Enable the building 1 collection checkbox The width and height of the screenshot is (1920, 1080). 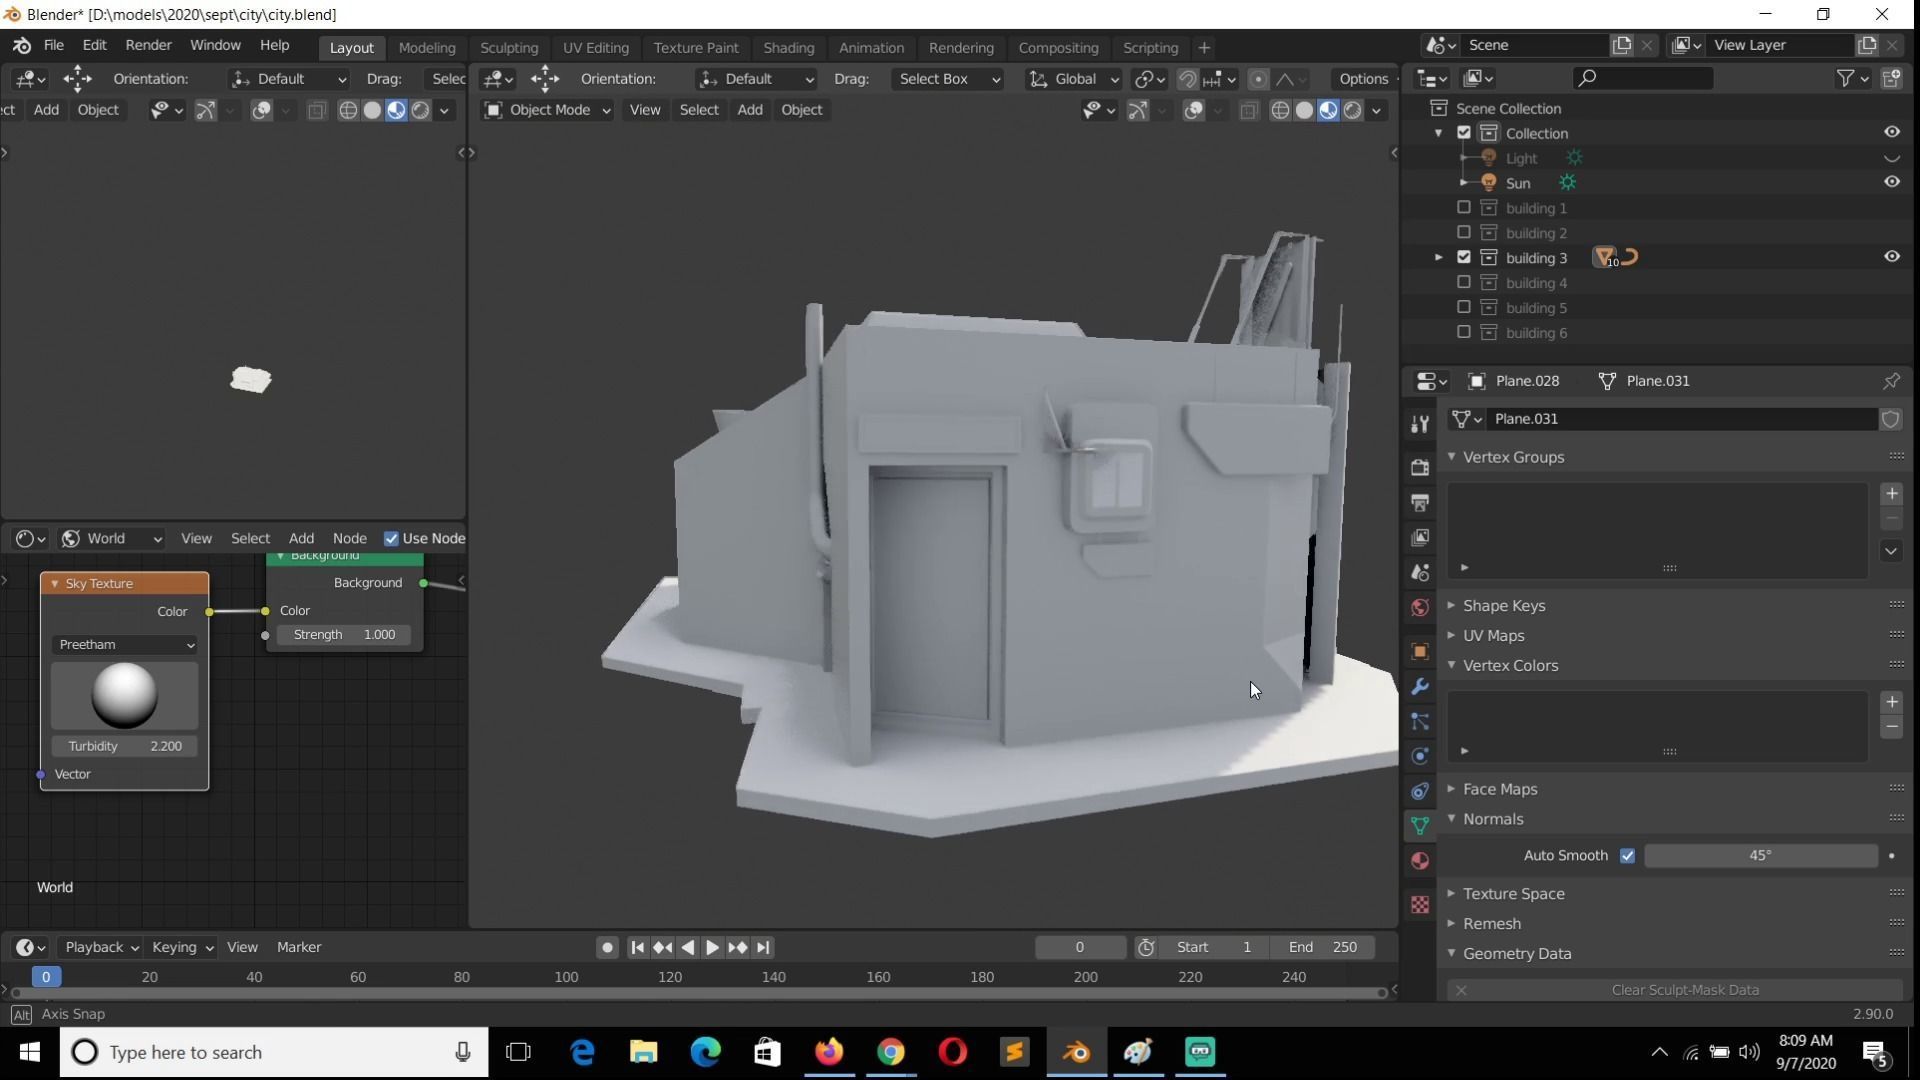(x=1464, y=207)
